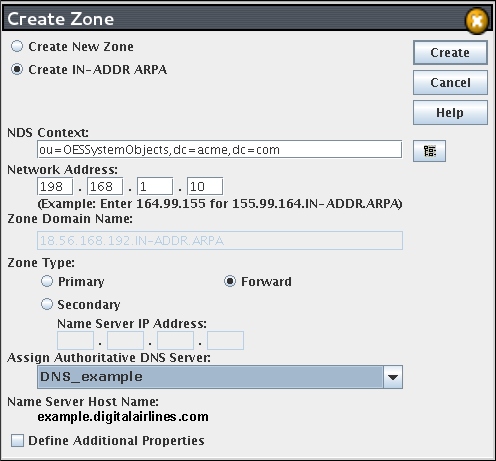Click the example.digitalairlines.com host name text
This screenshot has height=461, width=496.
123,417
